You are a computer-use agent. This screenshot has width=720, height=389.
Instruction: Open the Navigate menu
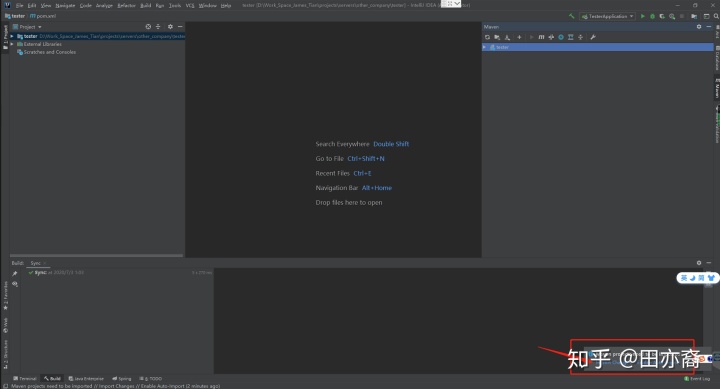pyautogui.click(x=65, y=6)
